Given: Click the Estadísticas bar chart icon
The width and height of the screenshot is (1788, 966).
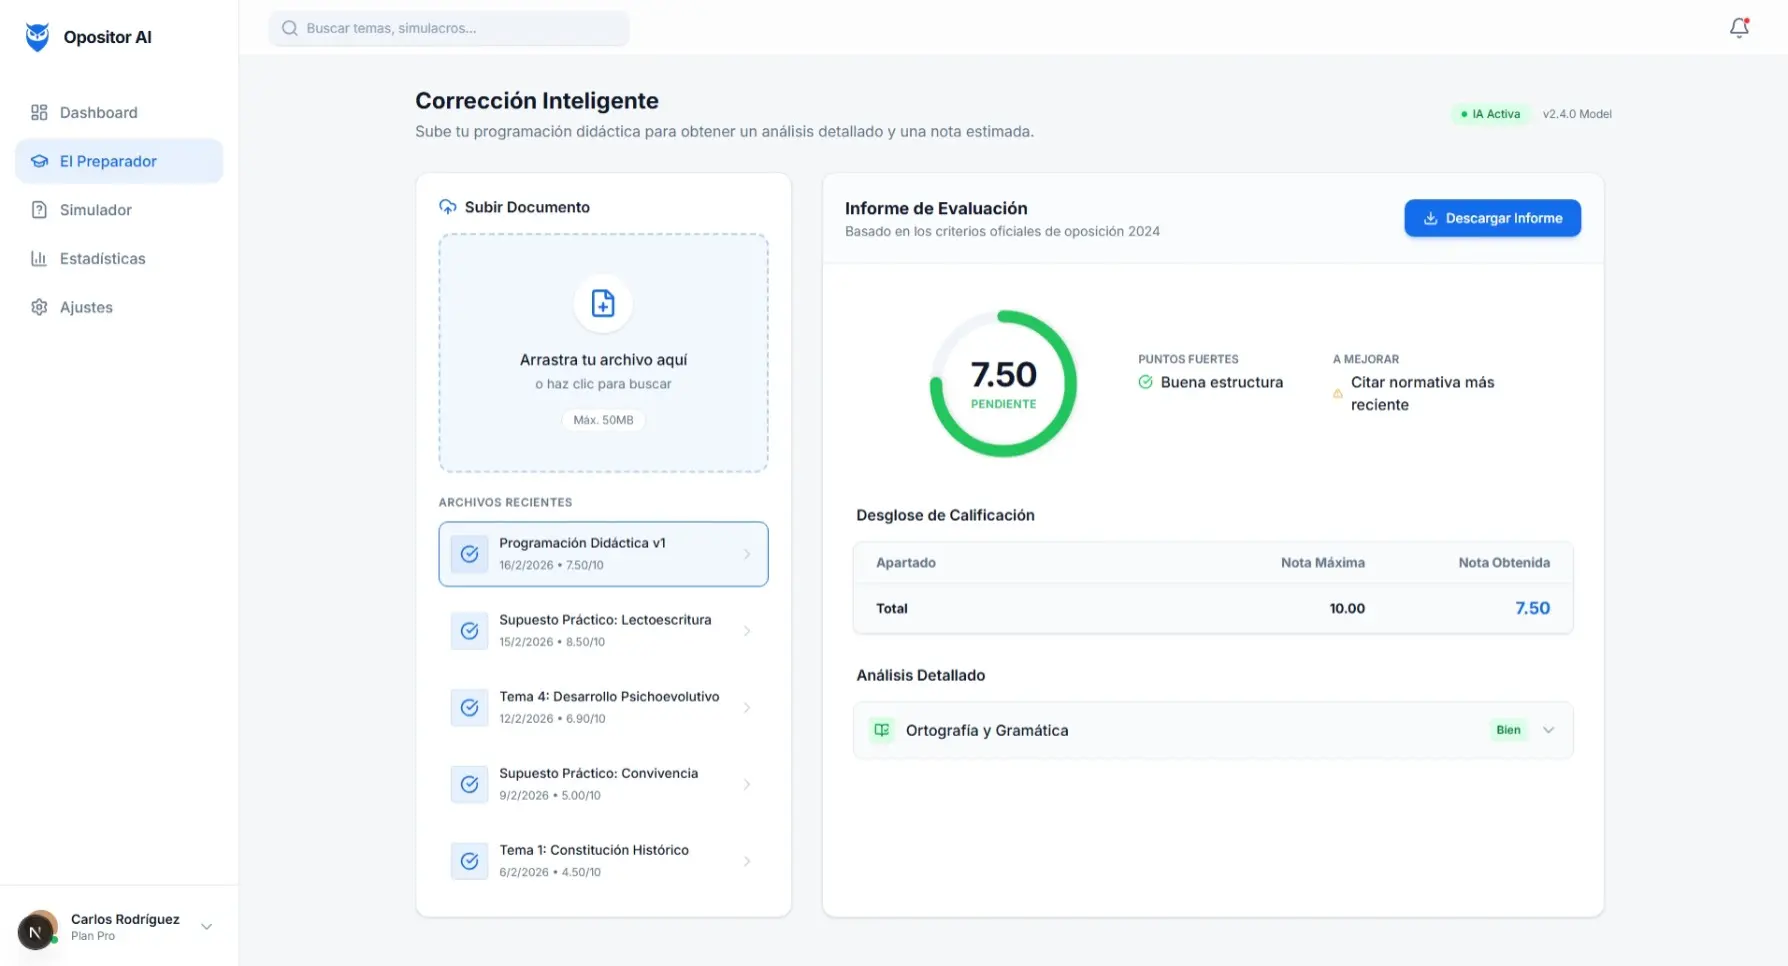Looking at the screenshot, I should click(39, 258).
